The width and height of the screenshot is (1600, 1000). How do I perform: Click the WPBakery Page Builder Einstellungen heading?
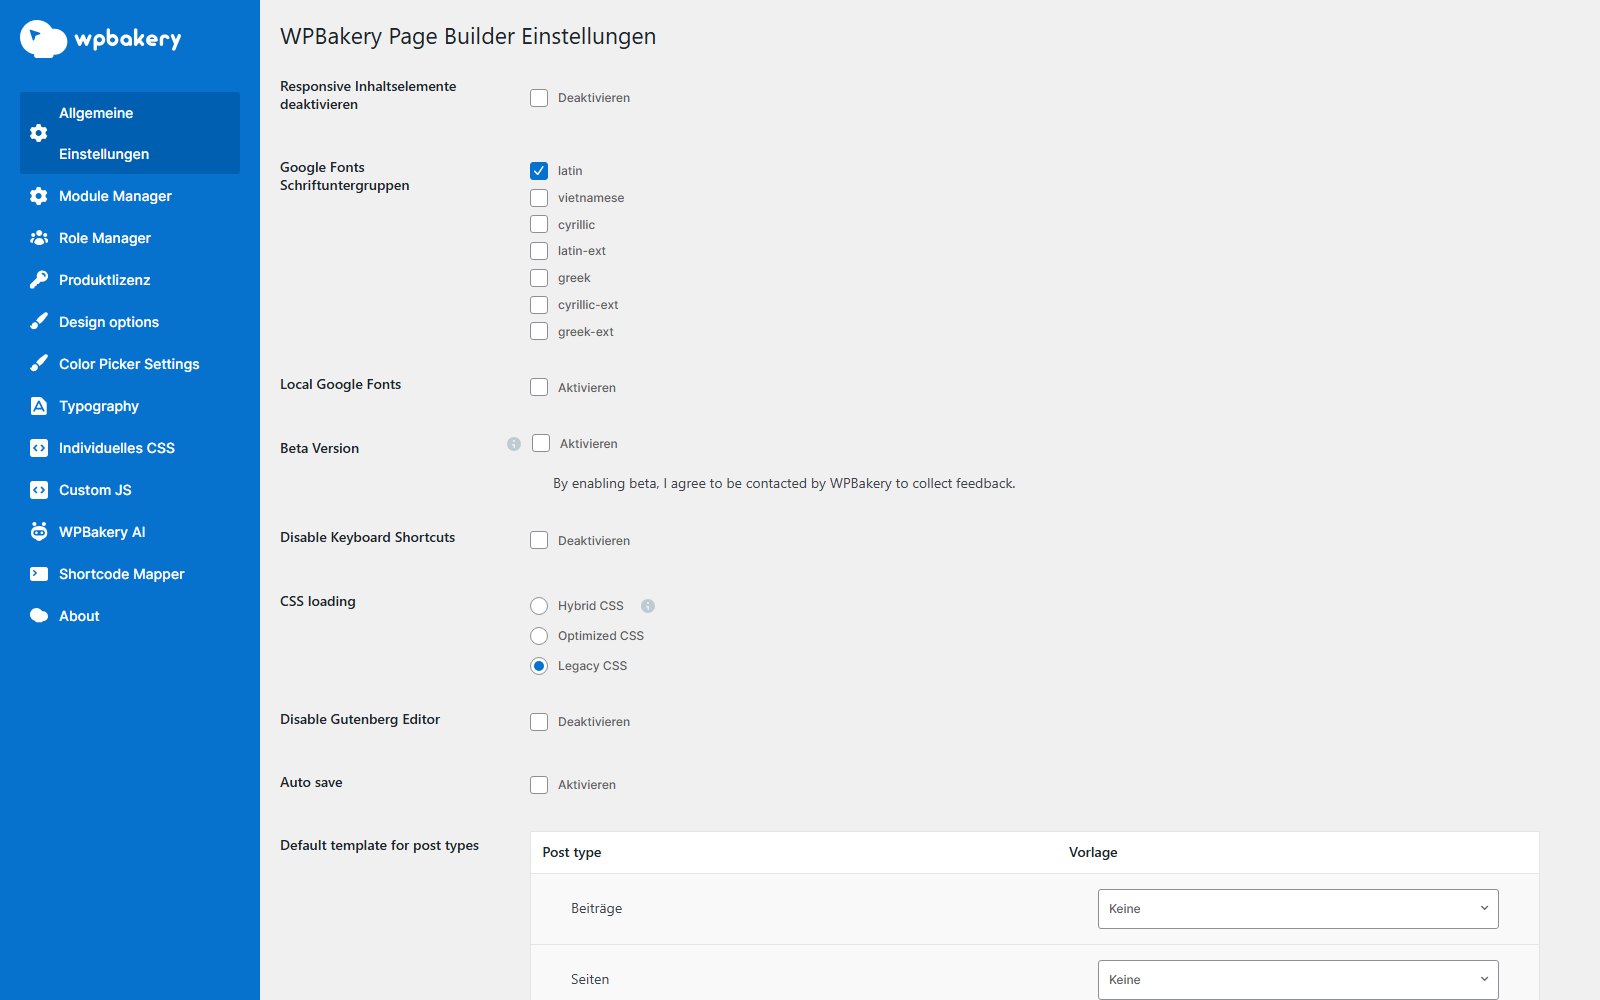tap(468, 36)
